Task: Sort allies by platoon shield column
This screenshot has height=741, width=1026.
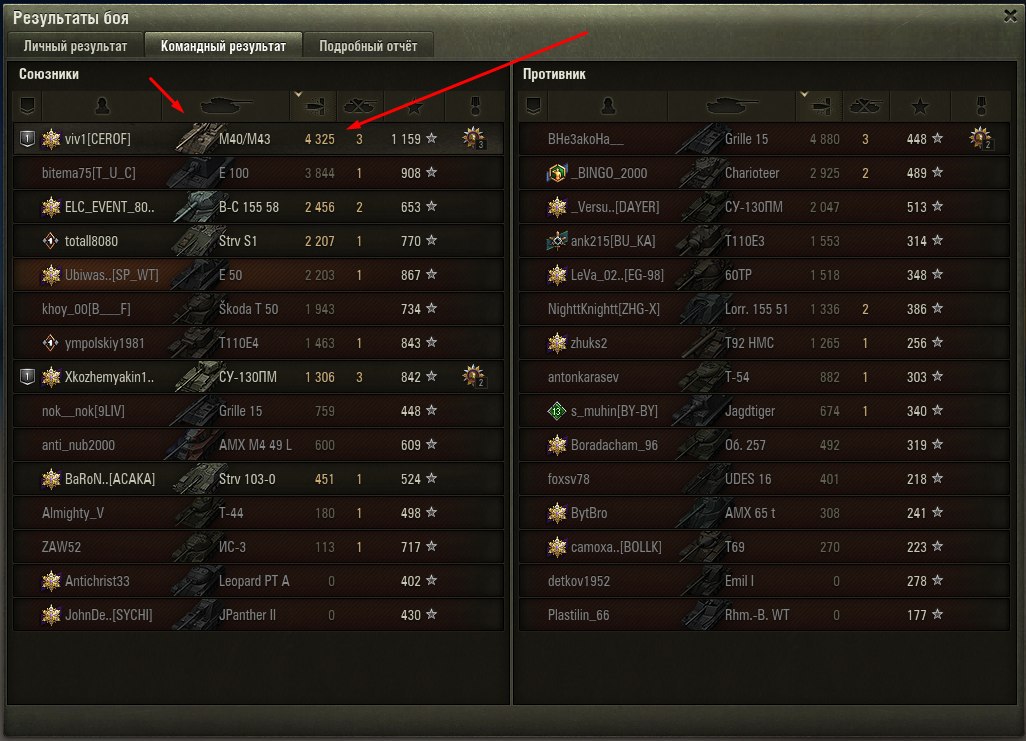Action: click(x=27, y=106)
